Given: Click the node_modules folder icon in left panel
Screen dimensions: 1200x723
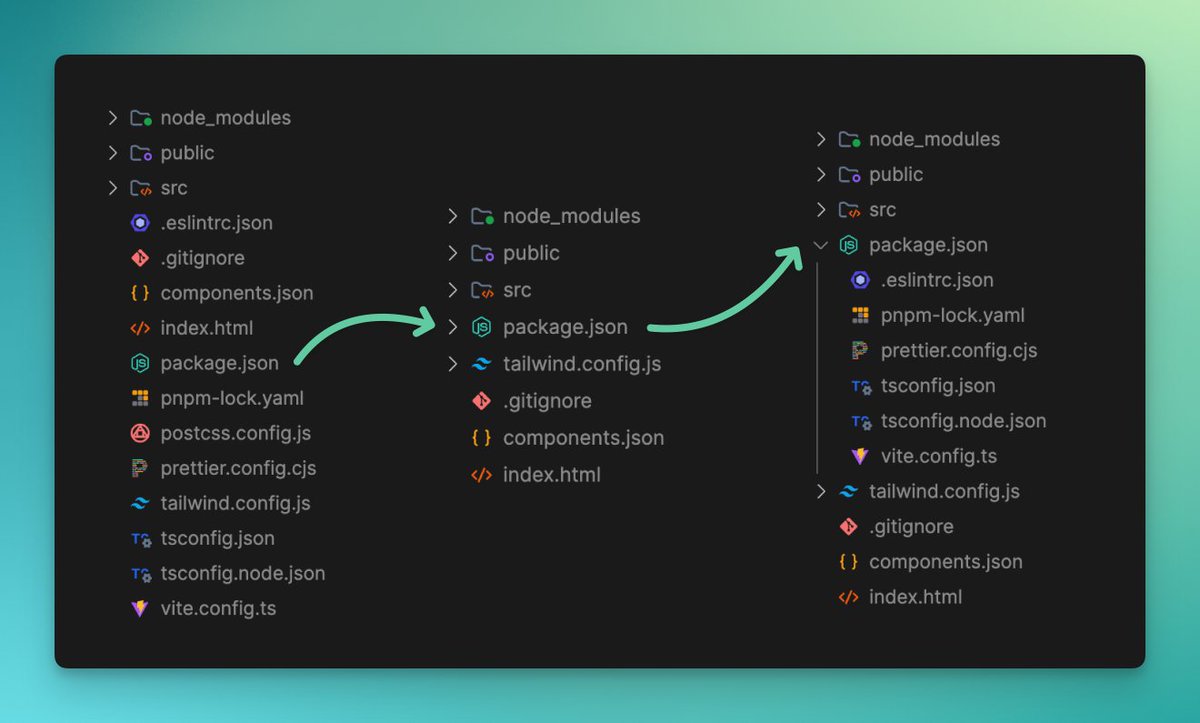Looking at the screenshot, I should click(140, 117).
